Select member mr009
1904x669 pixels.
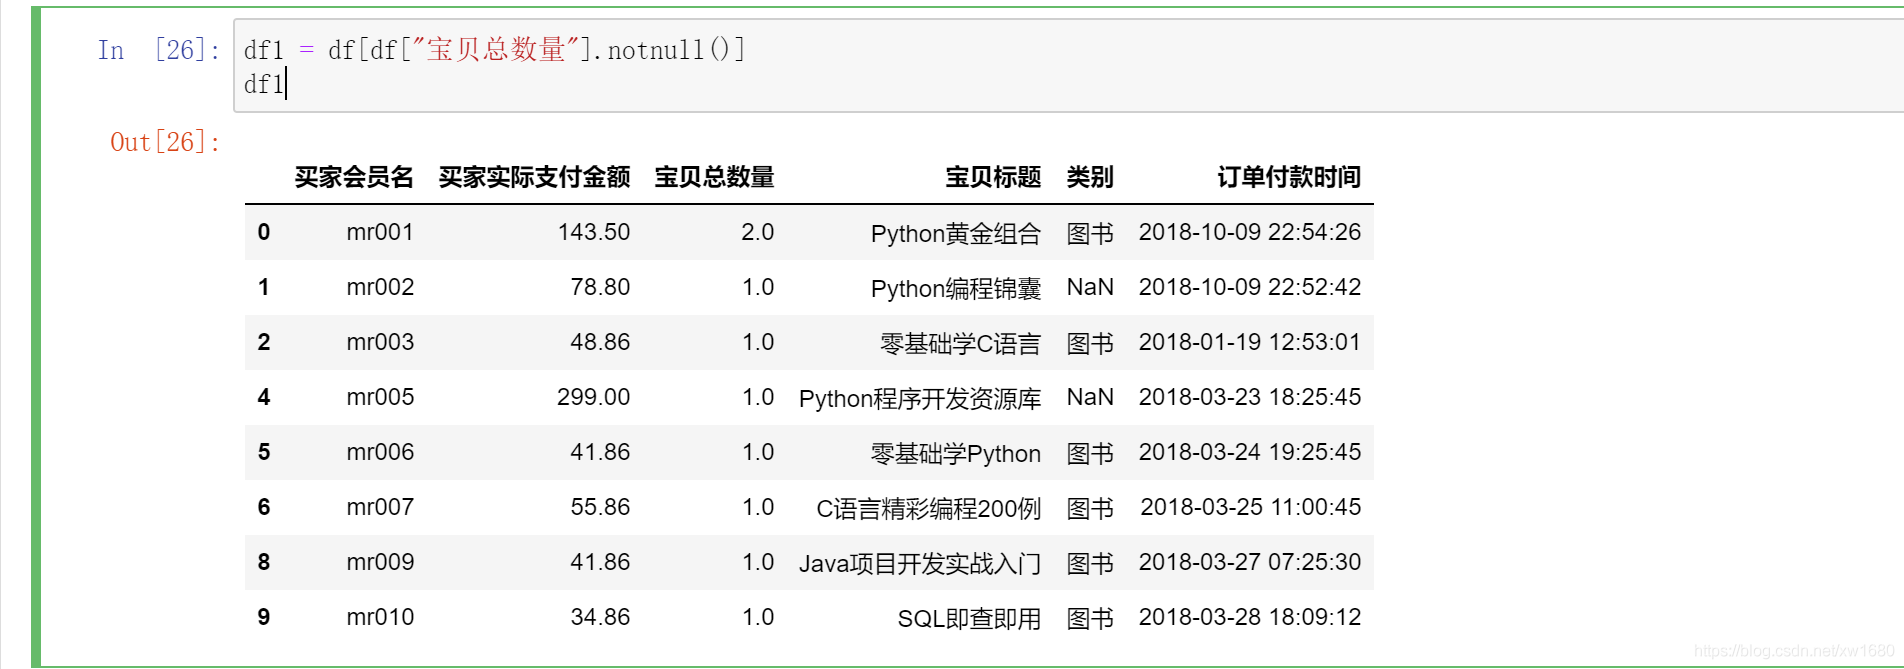[x=380, y=562]
